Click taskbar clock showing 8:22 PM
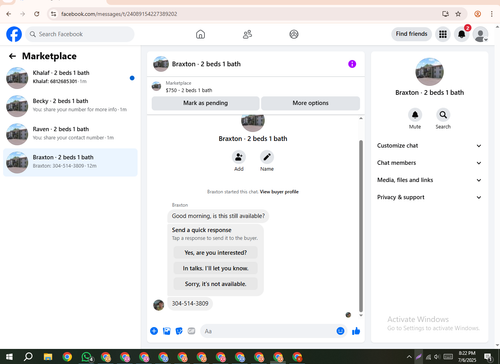500x364 pixels. tap(467, 357)
